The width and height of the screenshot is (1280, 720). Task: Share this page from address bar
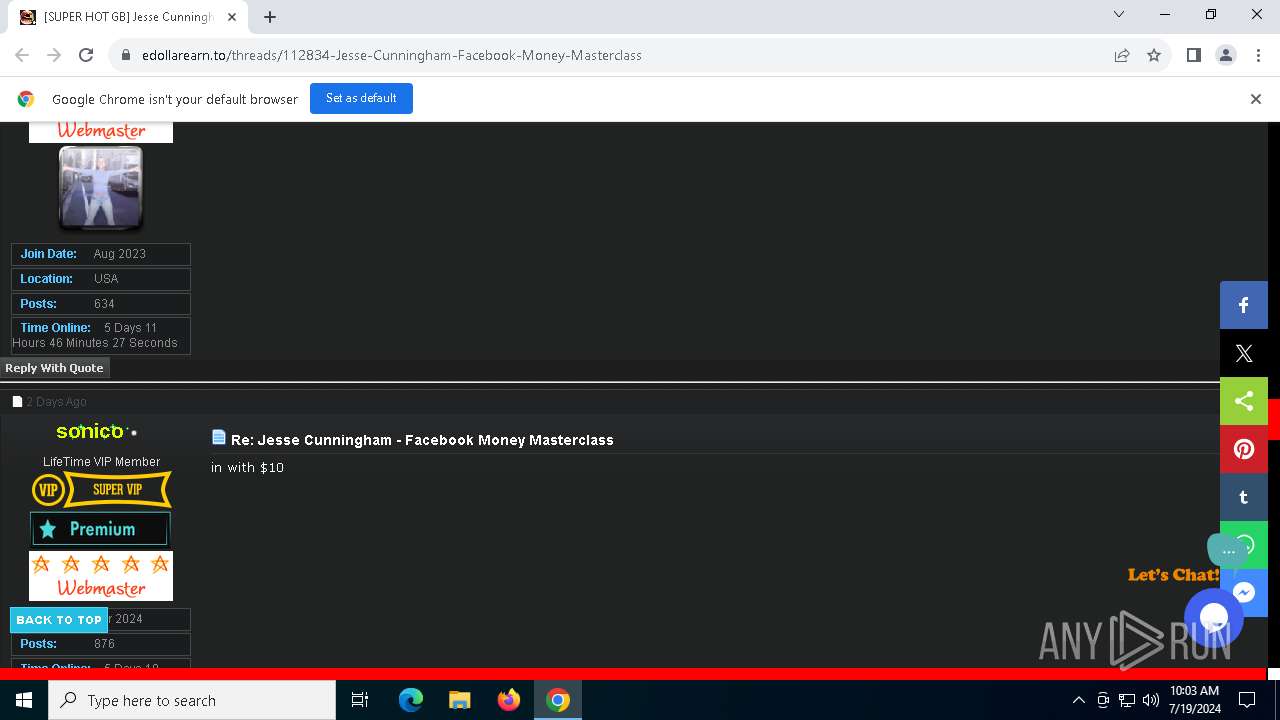[x=1122, y=55]
